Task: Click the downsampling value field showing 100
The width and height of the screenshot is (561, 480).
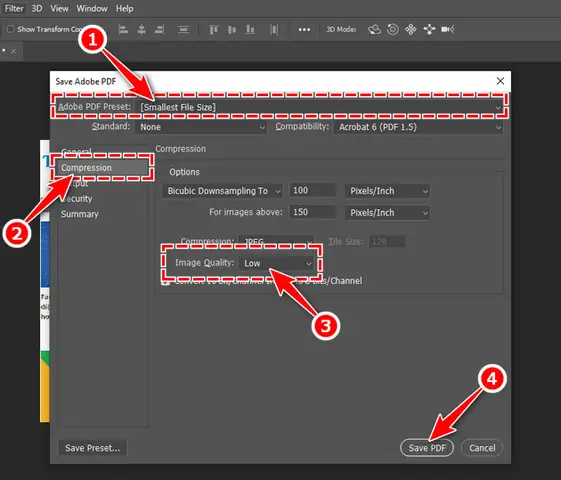Action: click(313, 191)
